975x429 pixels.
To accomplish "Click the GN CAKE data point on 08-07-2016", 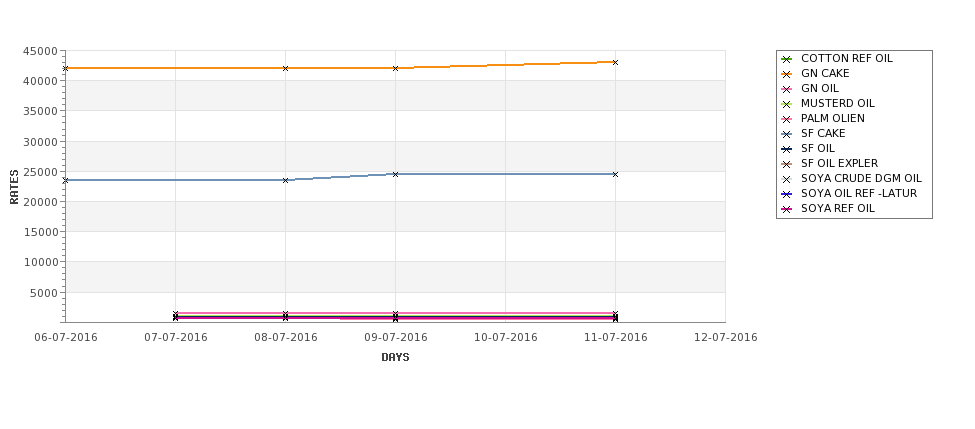I will pyautogui.click(x=285, y=68).
